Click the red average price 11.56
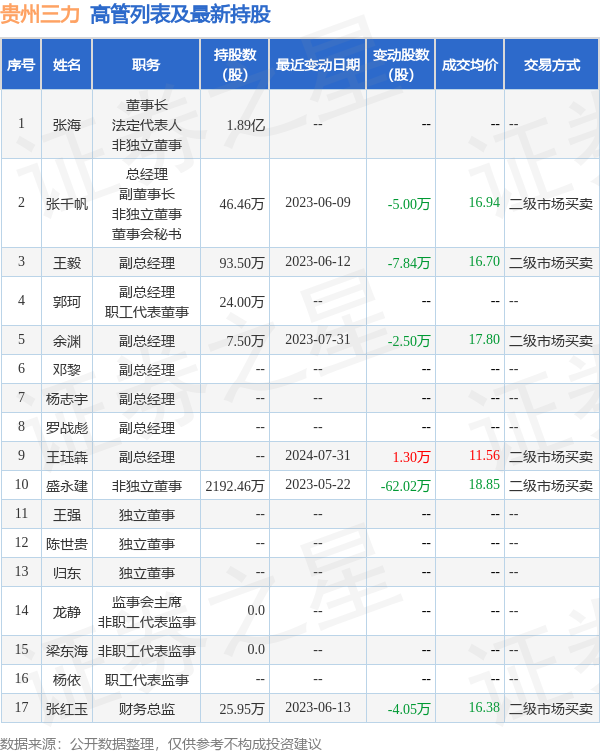Viewport: 600px width, 753px height. click(x=484, y=455)
